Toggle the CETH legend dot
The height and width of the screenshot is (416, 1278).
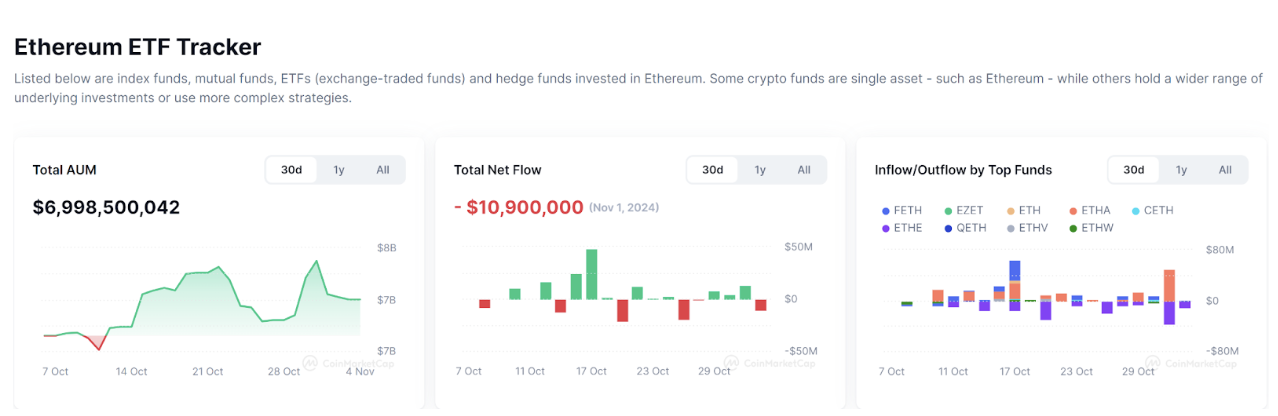(1135, 211)
